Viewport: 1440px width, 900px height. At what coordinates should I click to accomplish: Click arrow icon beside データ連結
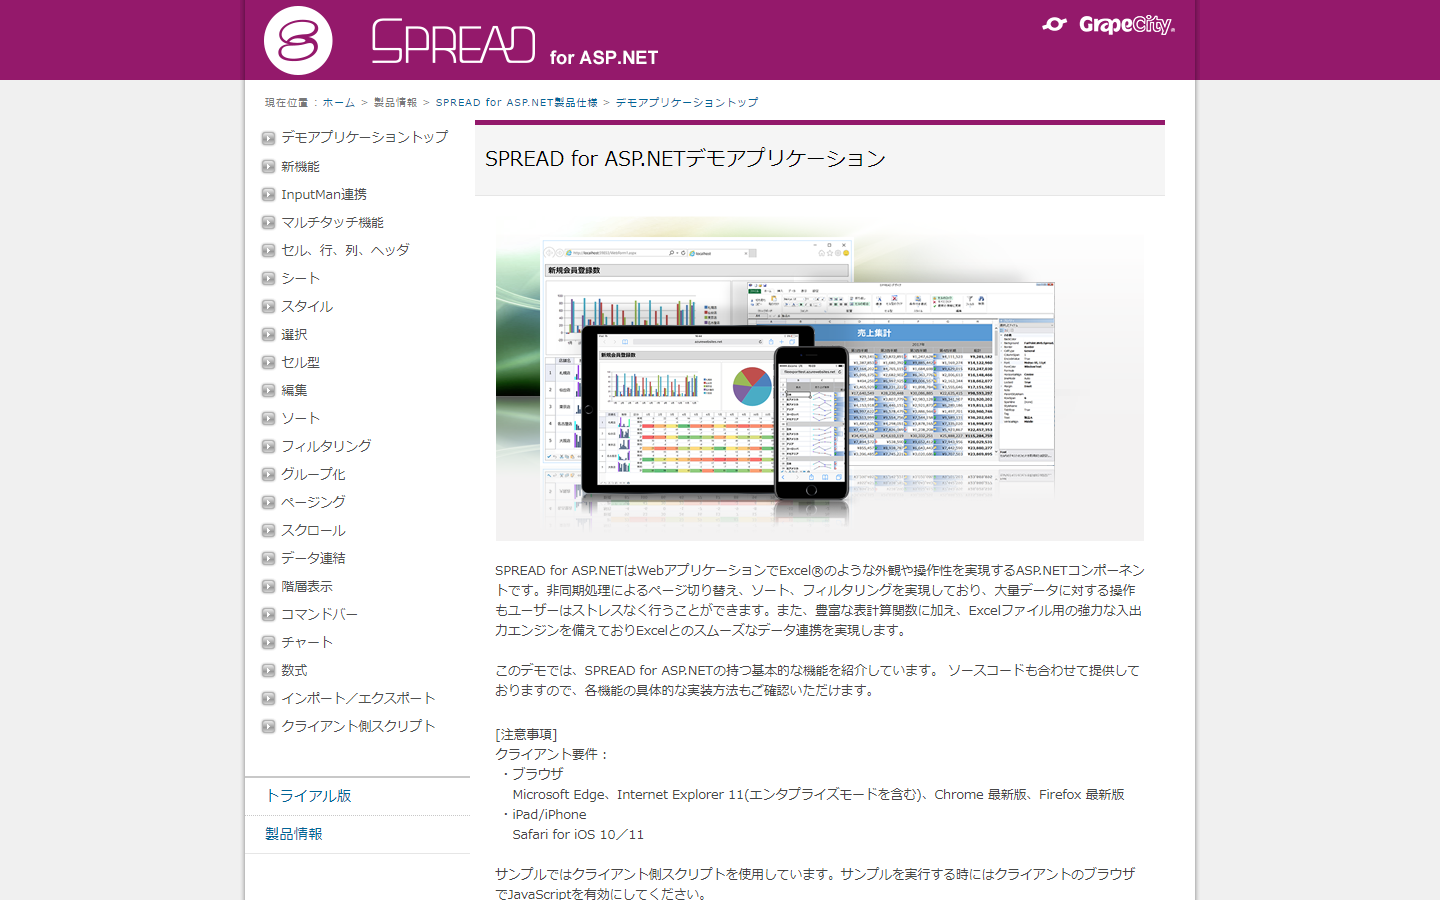pyautogui.click(x=268, y=558)
